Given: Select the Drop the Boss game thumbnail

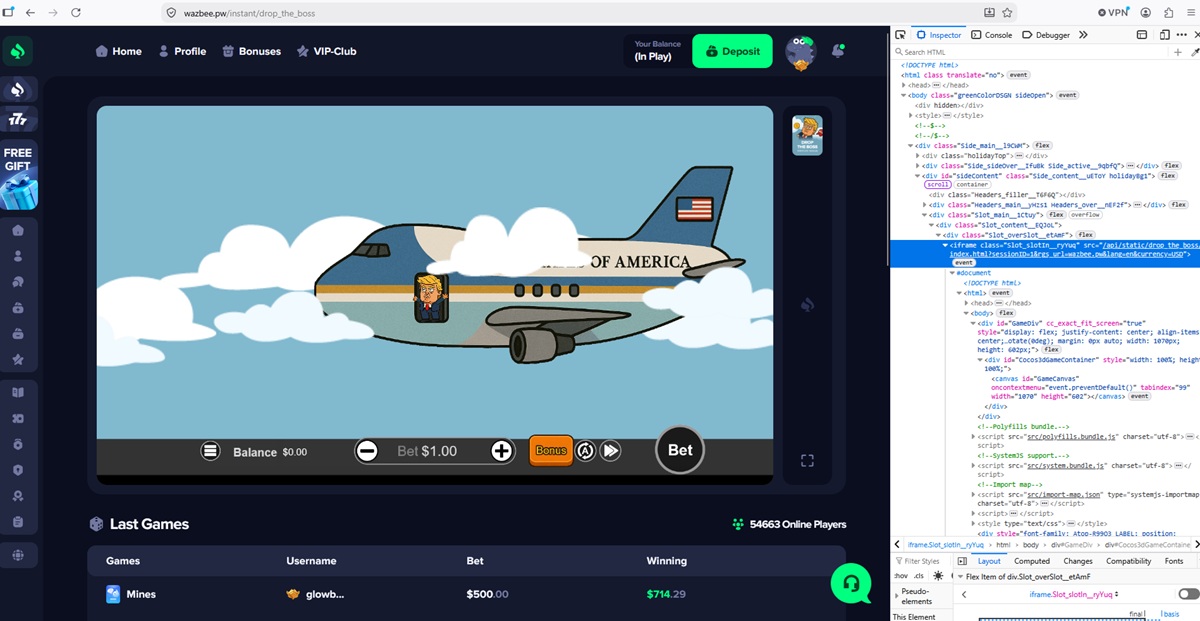Looking at the screenshot, I should tap(807, 135).
